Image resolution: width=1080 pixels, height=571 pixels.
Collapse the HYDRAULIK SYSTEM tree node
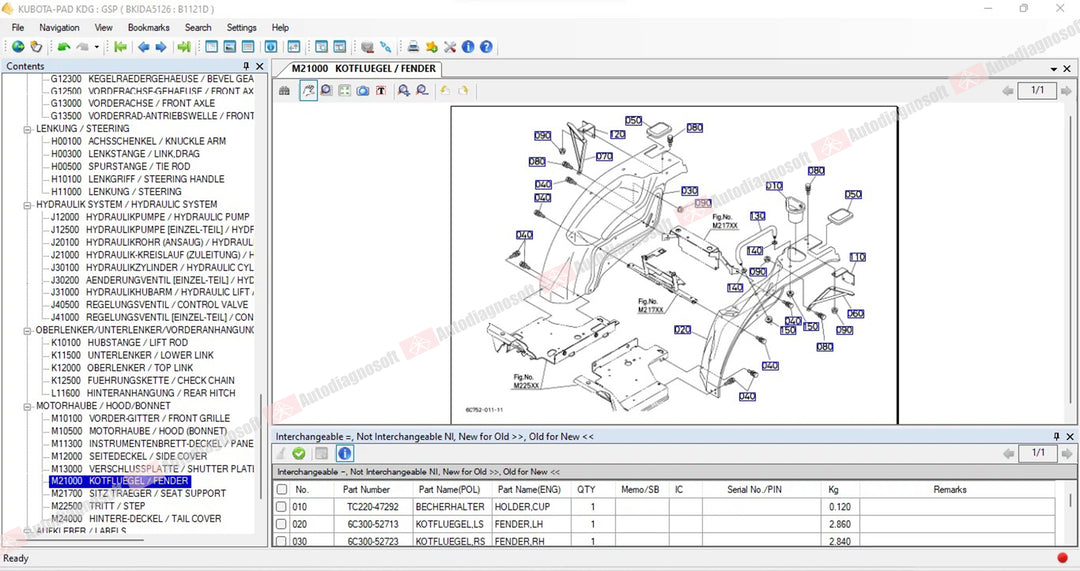(28, 205)
